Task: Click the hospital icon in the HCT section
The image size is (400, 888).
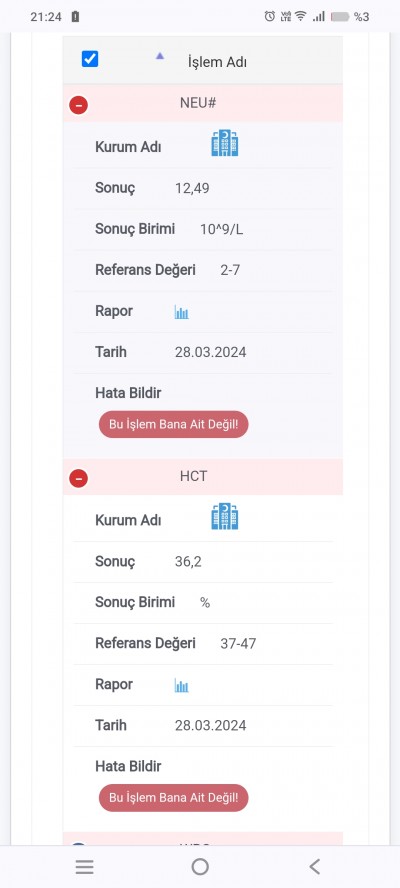Action: [x=224, y=516]
